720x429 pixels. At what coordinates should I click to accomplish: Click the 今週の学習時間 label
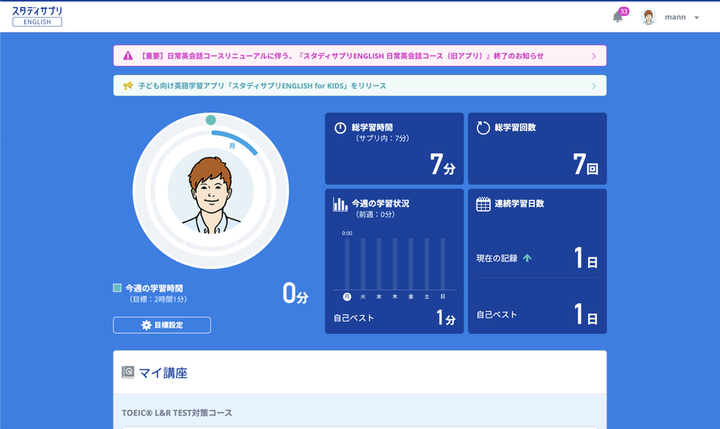pyautogui.click(x=154, y=288)
